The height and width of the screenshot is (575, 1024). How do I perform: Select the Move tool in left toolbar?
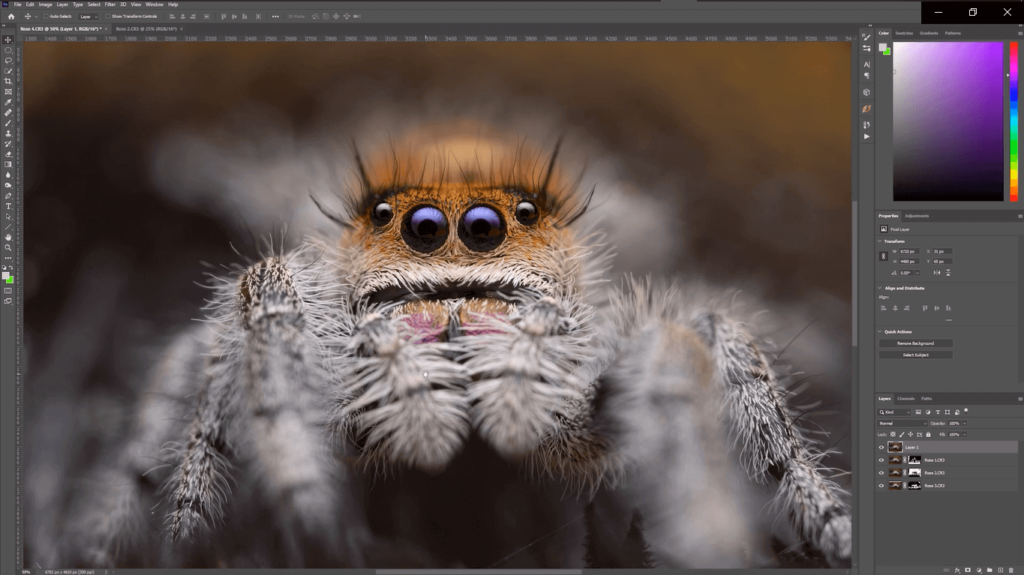coord(8,40)
